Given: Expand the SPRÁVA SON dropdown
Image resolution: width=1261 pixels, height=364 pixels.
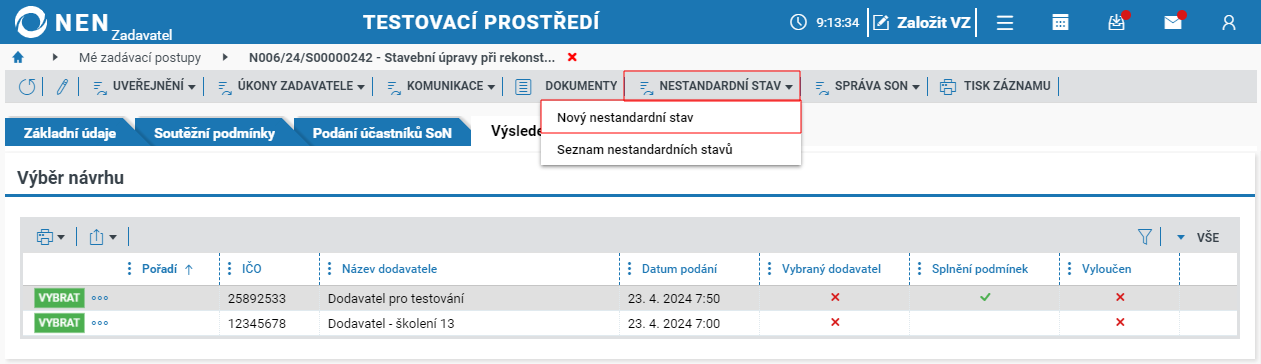Looking at the screenshot, I should (x=868, y=86).
